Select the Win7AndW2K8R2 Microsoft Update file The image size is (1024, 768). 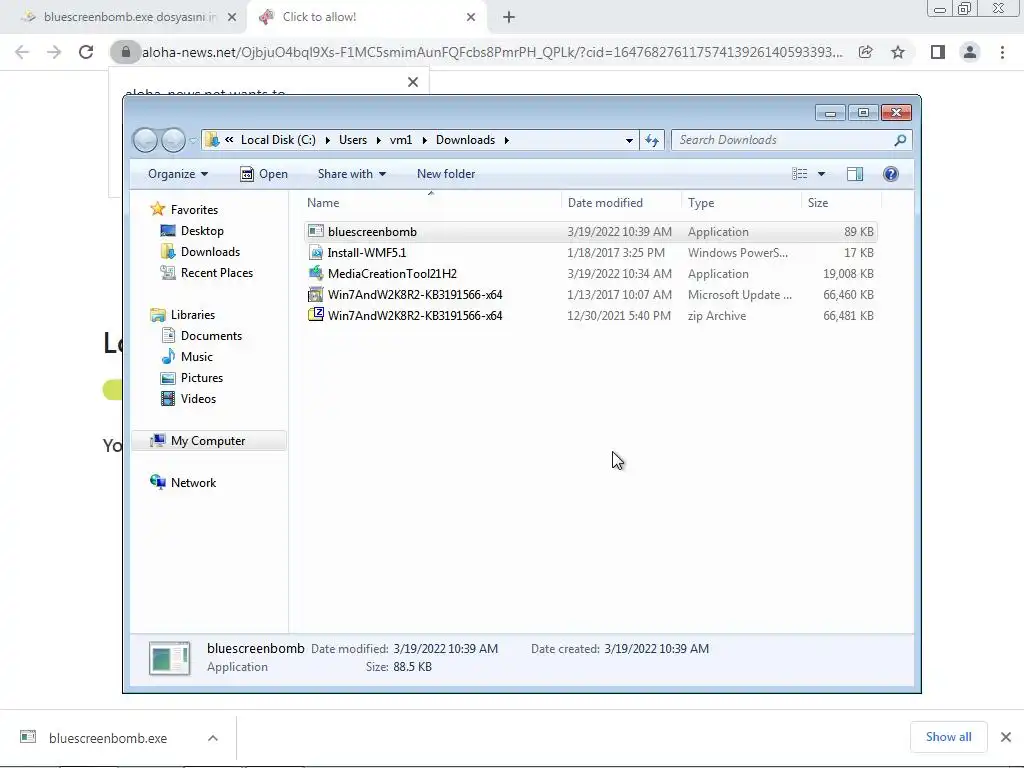click(x=590, y=295)
